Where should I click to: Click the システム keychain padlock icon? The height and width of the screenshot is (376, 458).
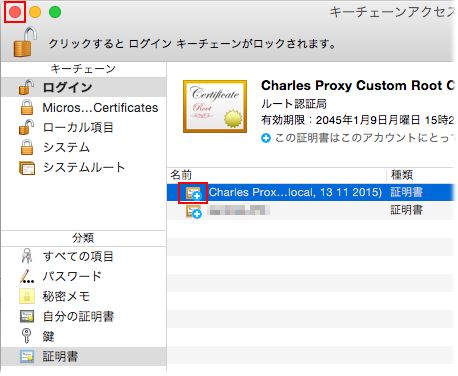click(27, 147)
